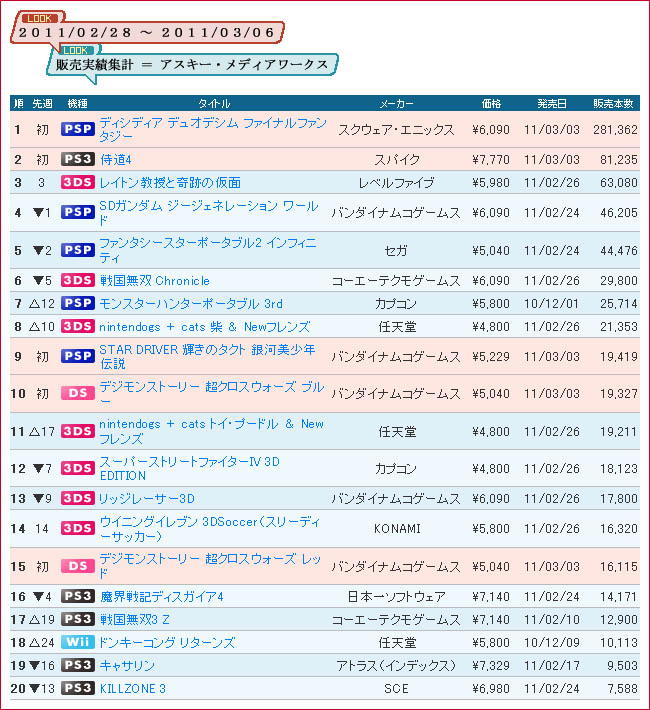Screen dimensions: 650x710
Task: Click the PSP badge in the ファンタシースターポータブル2 row
Action: pos(78,250)
